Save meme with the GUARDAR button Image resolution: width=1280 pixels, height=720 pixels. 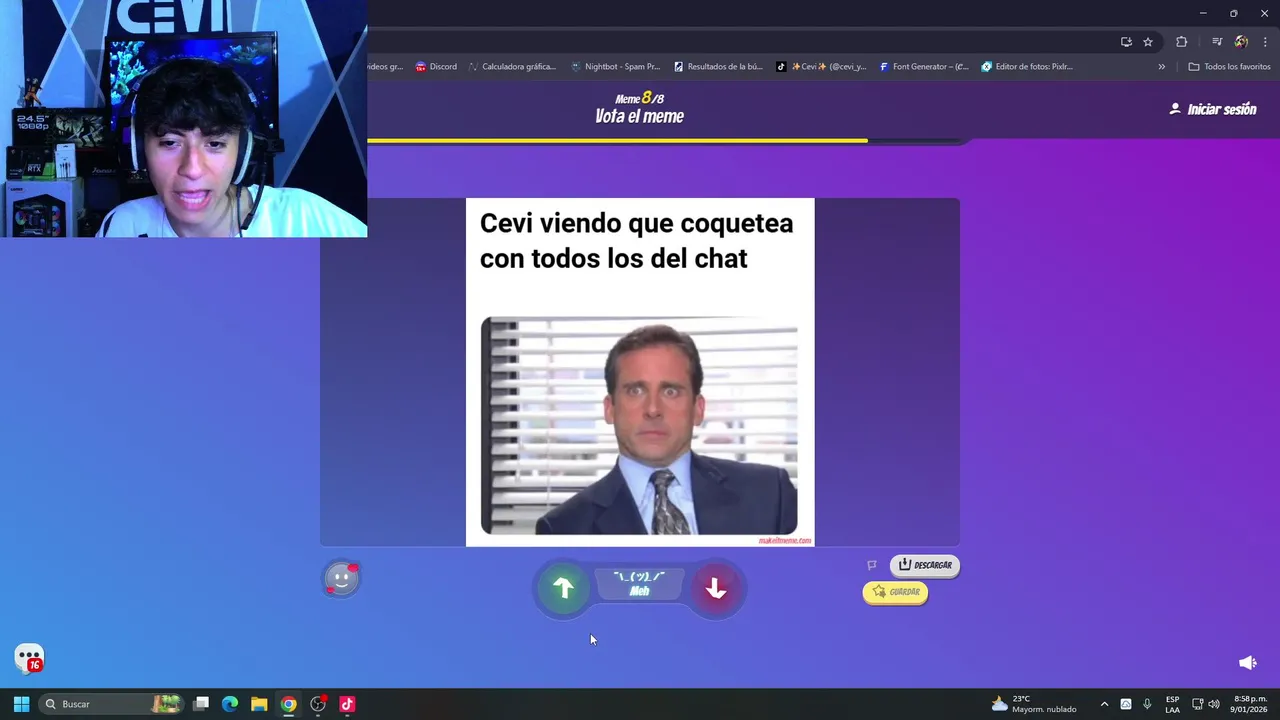895,592
